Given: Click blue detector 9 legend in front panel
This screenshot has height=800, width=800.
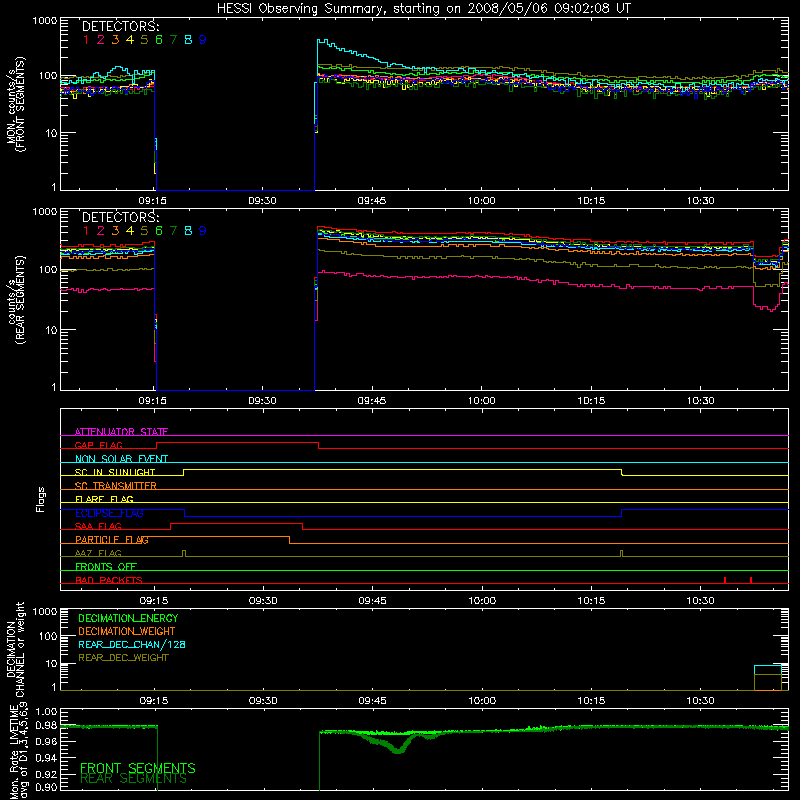Looking at the screenshot, I should (x=203, y=40).
